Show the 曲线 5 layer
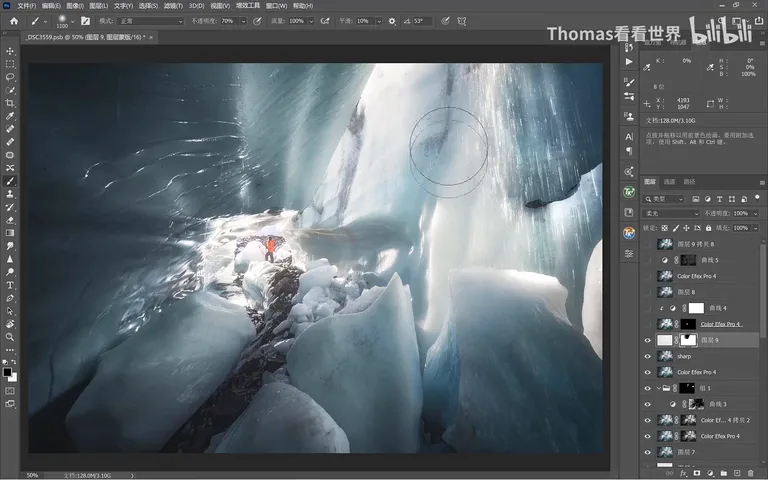 [648, 261]
